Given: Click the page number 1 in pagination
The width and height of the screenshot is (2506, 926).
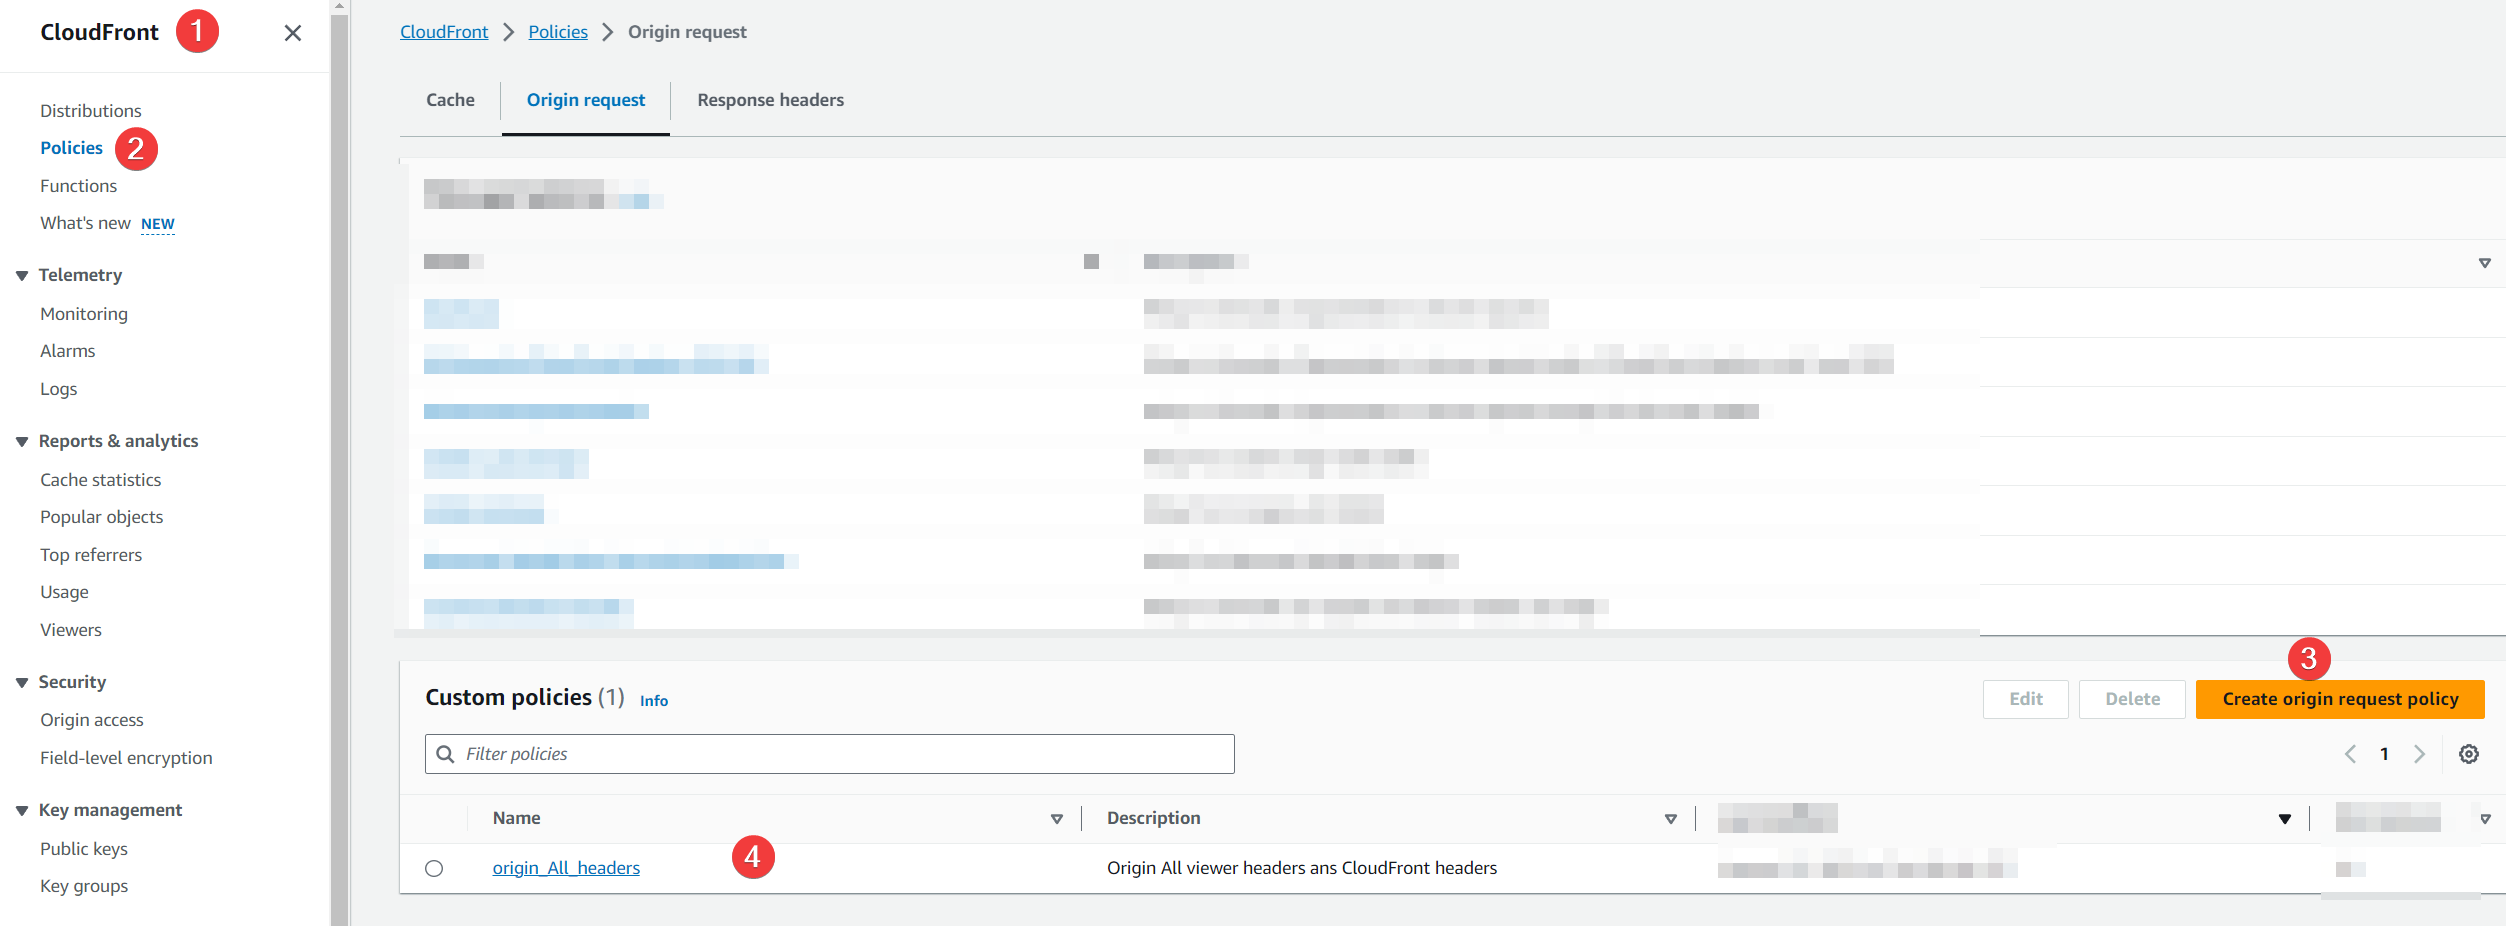Looking at the screenshot, I should point(2384,754).
